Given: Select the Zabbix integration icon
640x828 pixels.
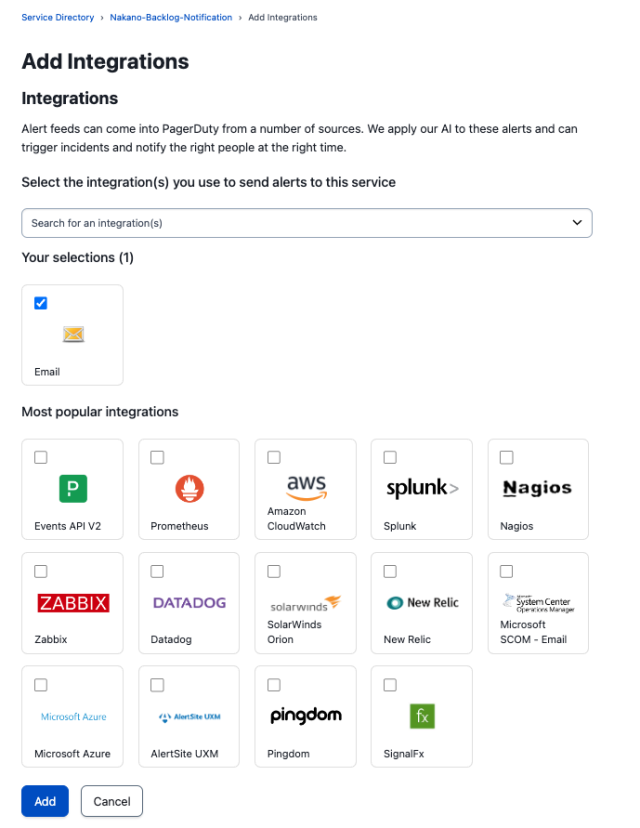Looking at the screenshot, I should click(72, 601).
